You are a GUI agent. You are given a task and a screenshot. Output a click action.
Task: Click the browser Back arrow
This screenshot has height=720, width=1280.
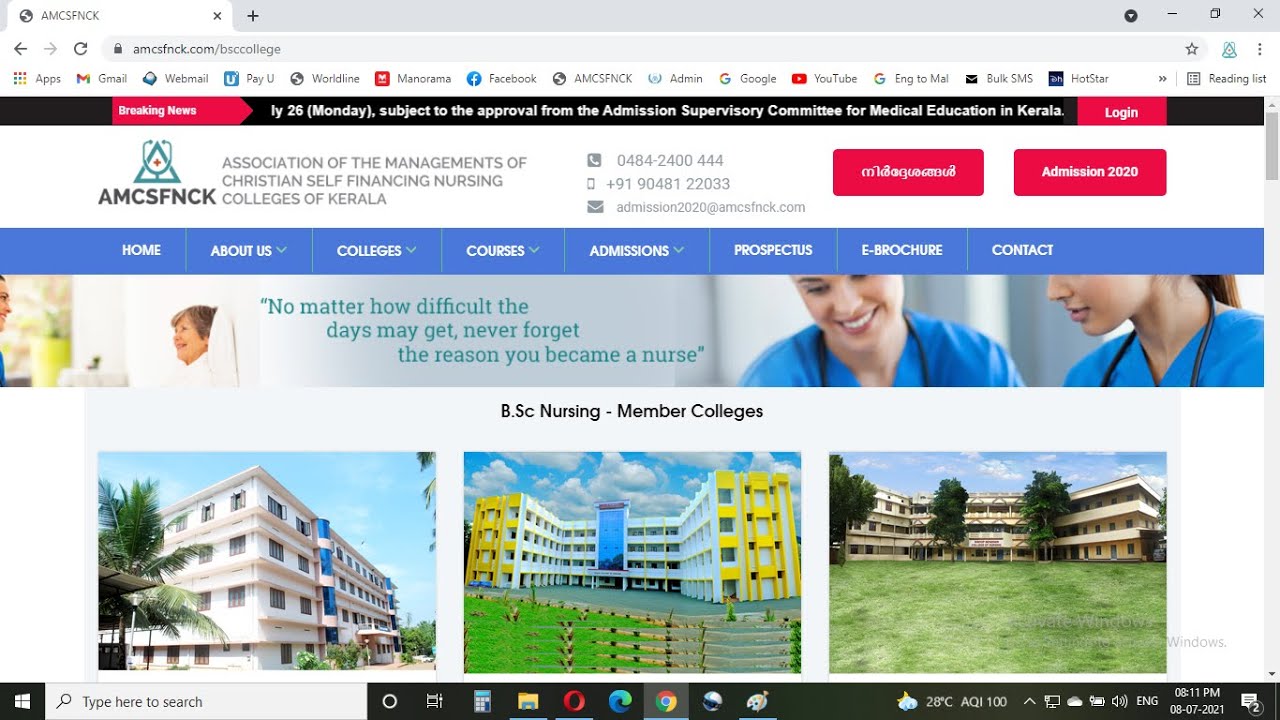(20, 48)
